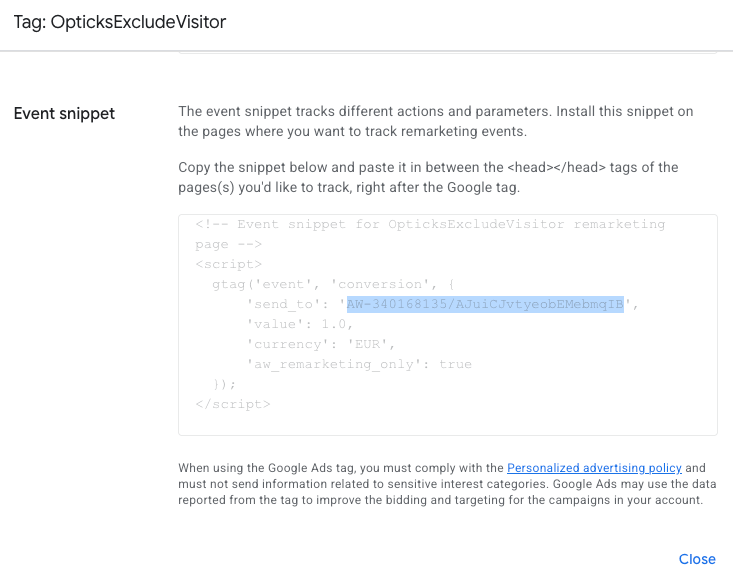Click the 'aw_remarketing_only': true line
This screenshot has width=733, height=574.
click(x=359, y=364)
